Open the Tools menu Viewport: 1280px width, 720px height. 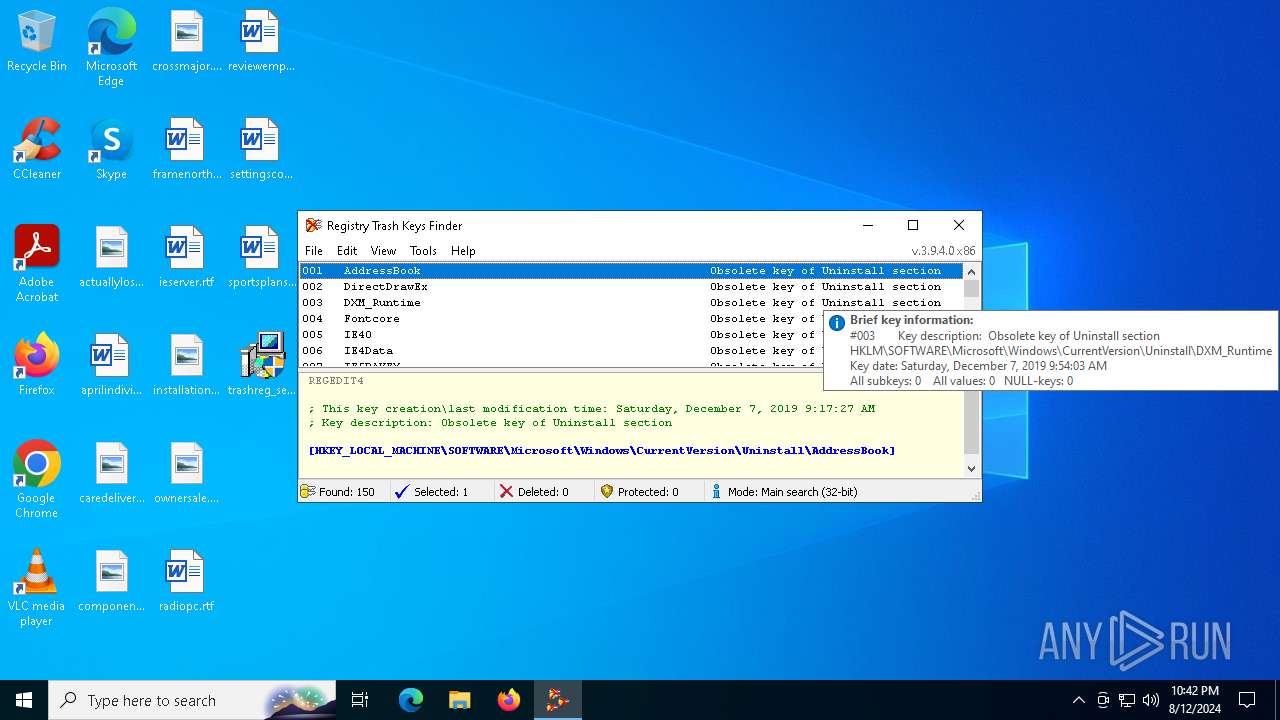(x=423, y=251)
